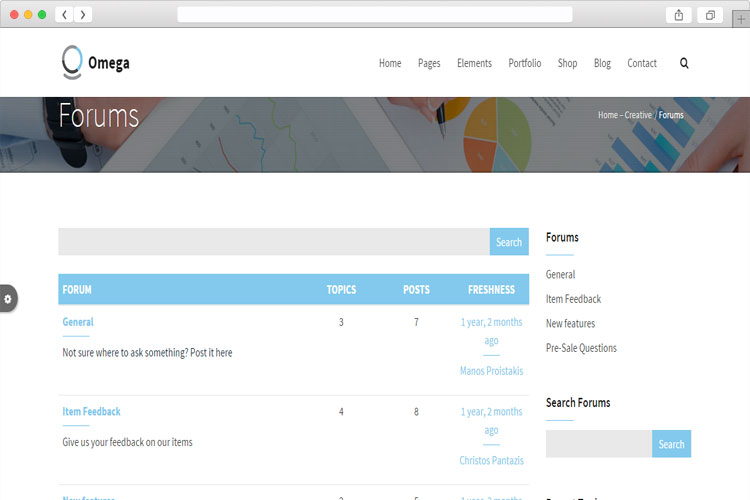The image size is (750, 500).
Task: Open the browser tabs overview icon
Action: pos(710,15)
